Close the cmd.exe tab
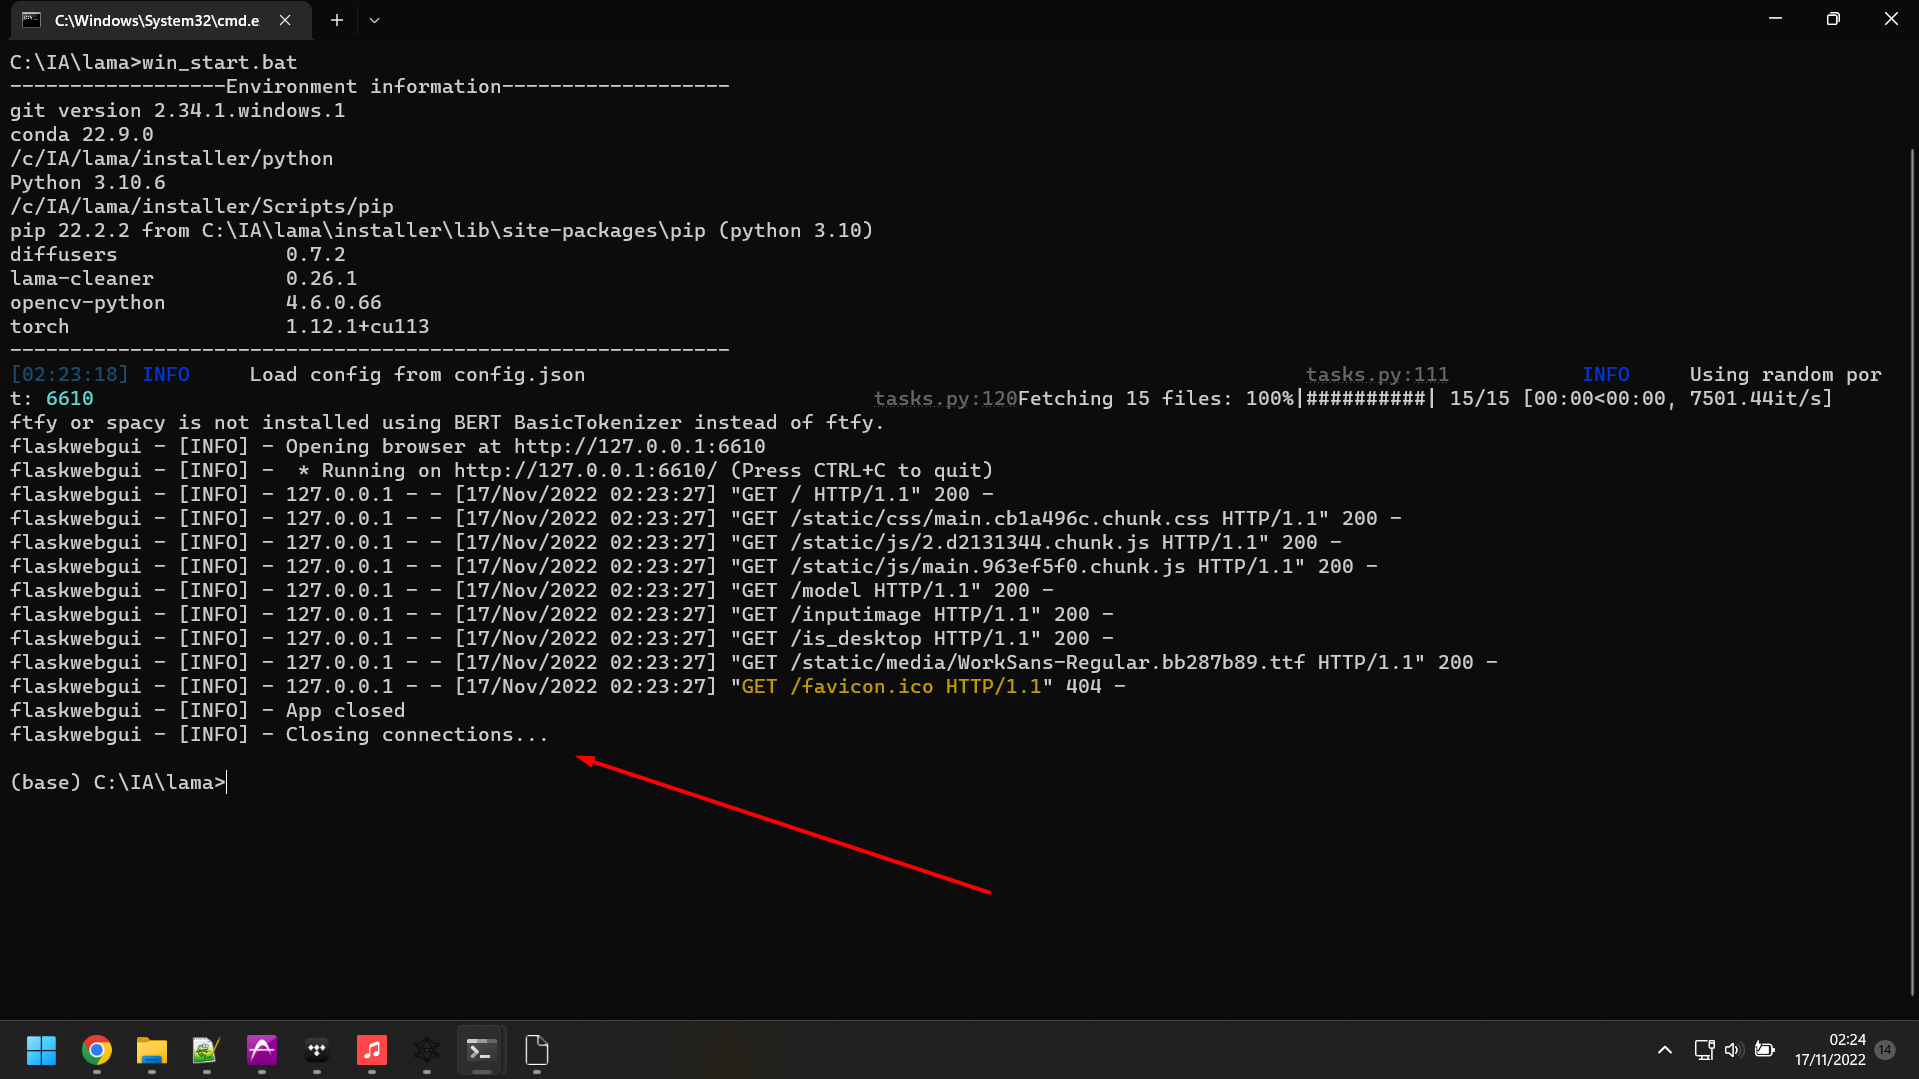The height and width of the screenshot is (1079, 1919). point(283,20)
